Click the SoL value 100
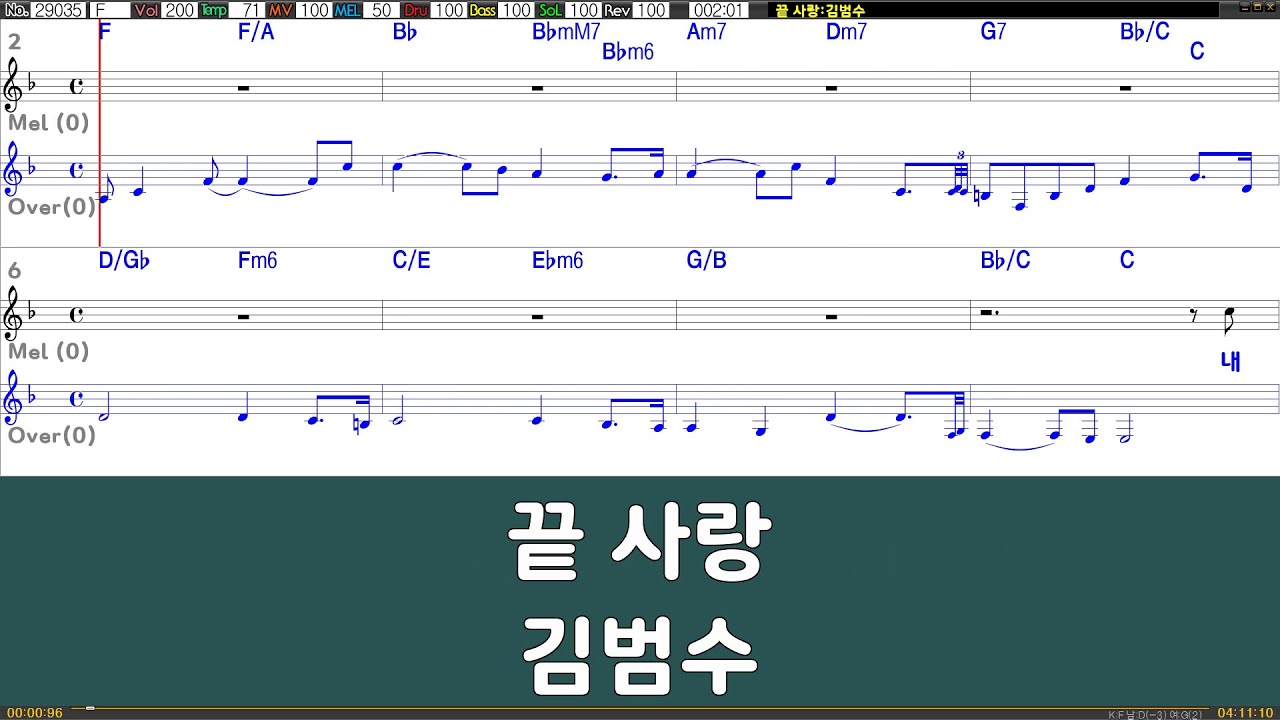This screenshot has width=1280, height=720. [583, 10]
